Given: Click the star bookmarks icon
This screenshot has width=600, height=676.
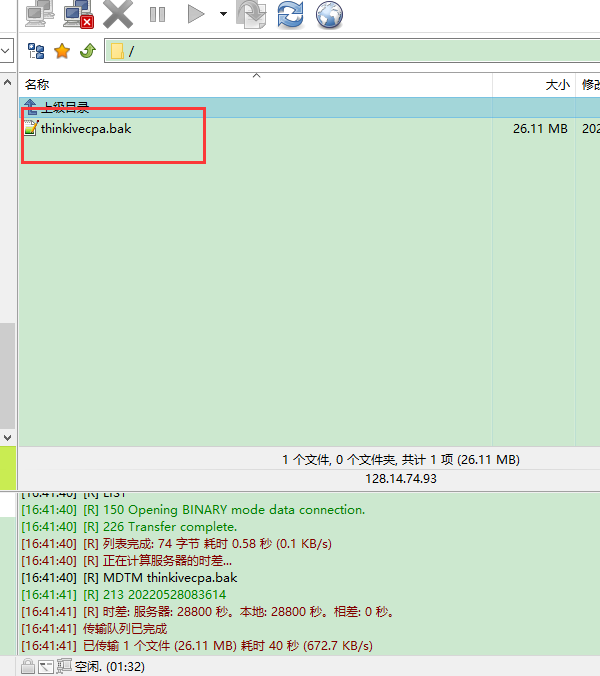Looking at the screenshot, I should pyautogui.click(x=62, y=51).
